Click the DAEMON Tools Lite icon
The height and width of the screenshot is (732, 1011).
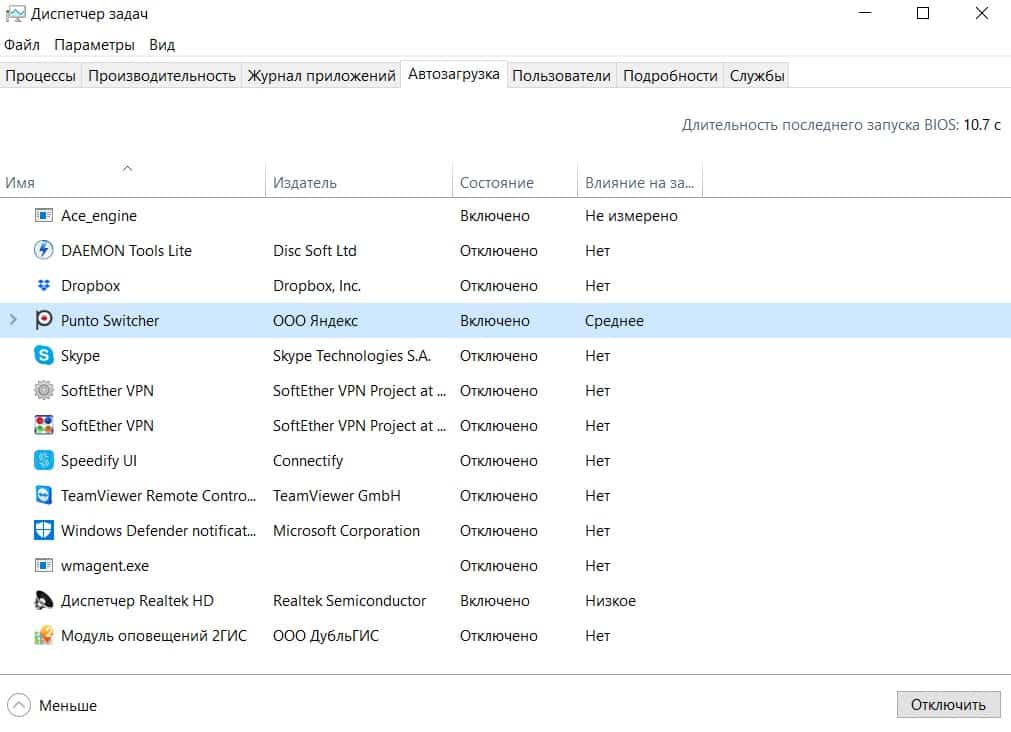[43, 250]
